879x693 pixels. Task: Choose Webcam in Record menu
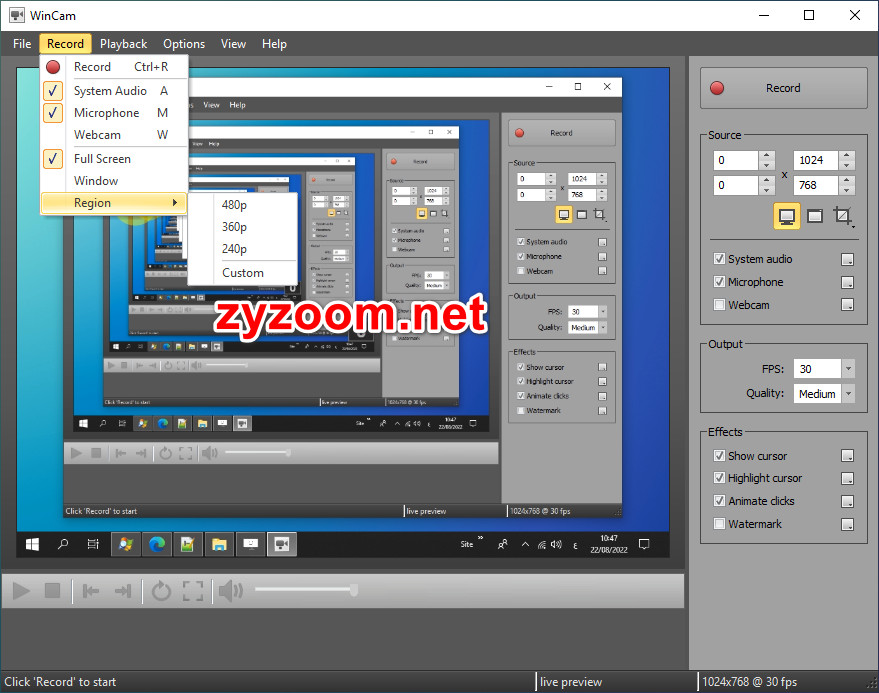(x=114, y=135)
